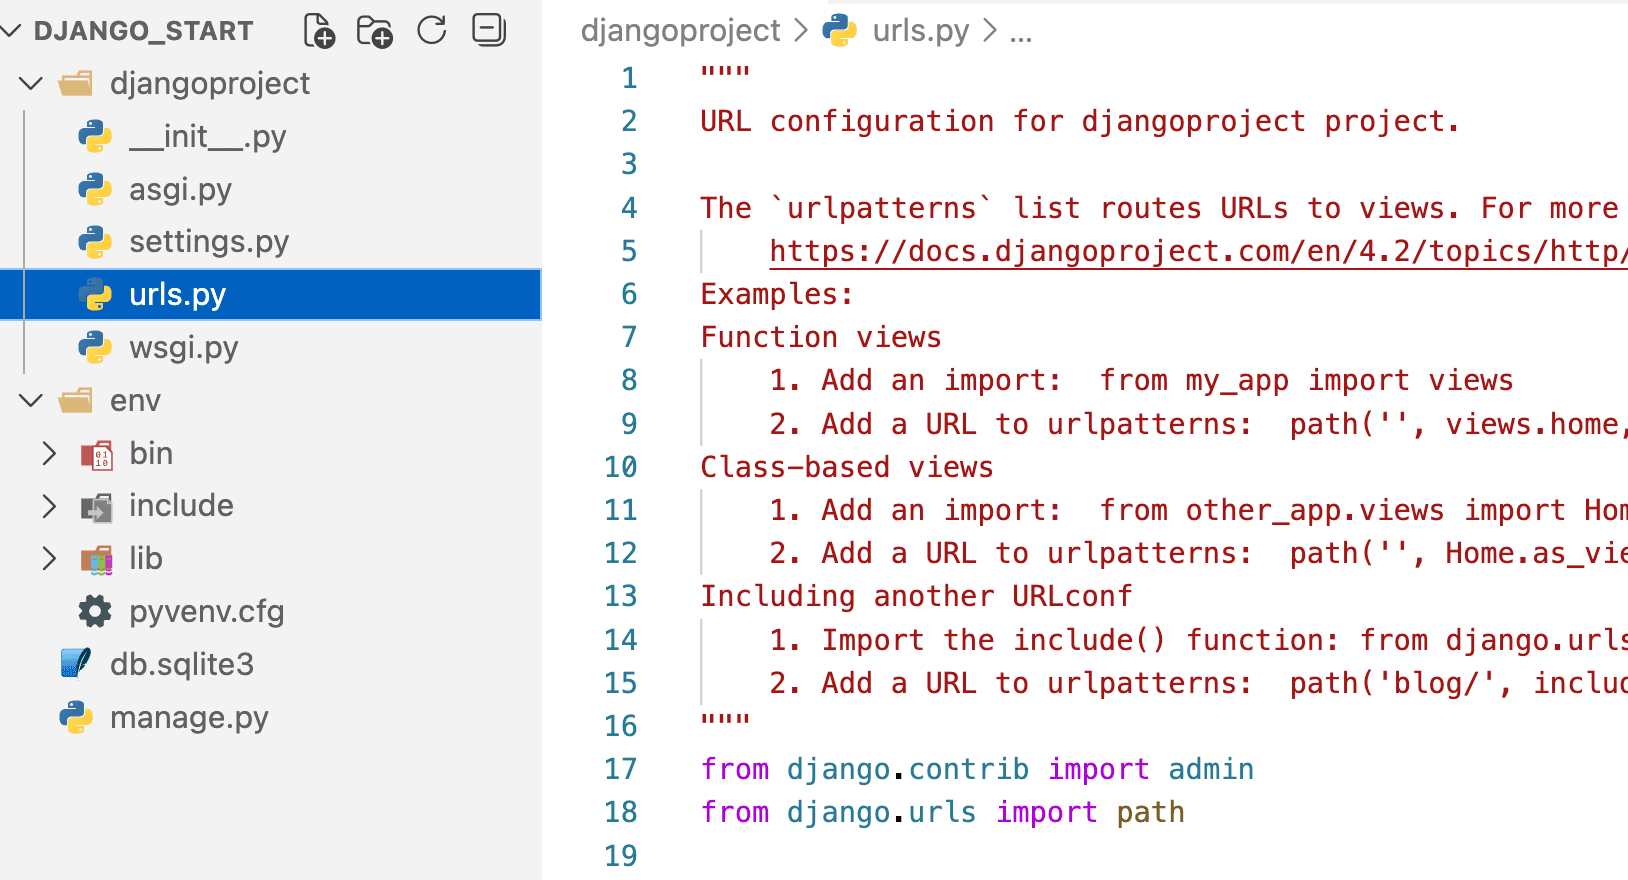Open db.sqlite3 file
Screen dimensions: 1628x880
point(182,664)
